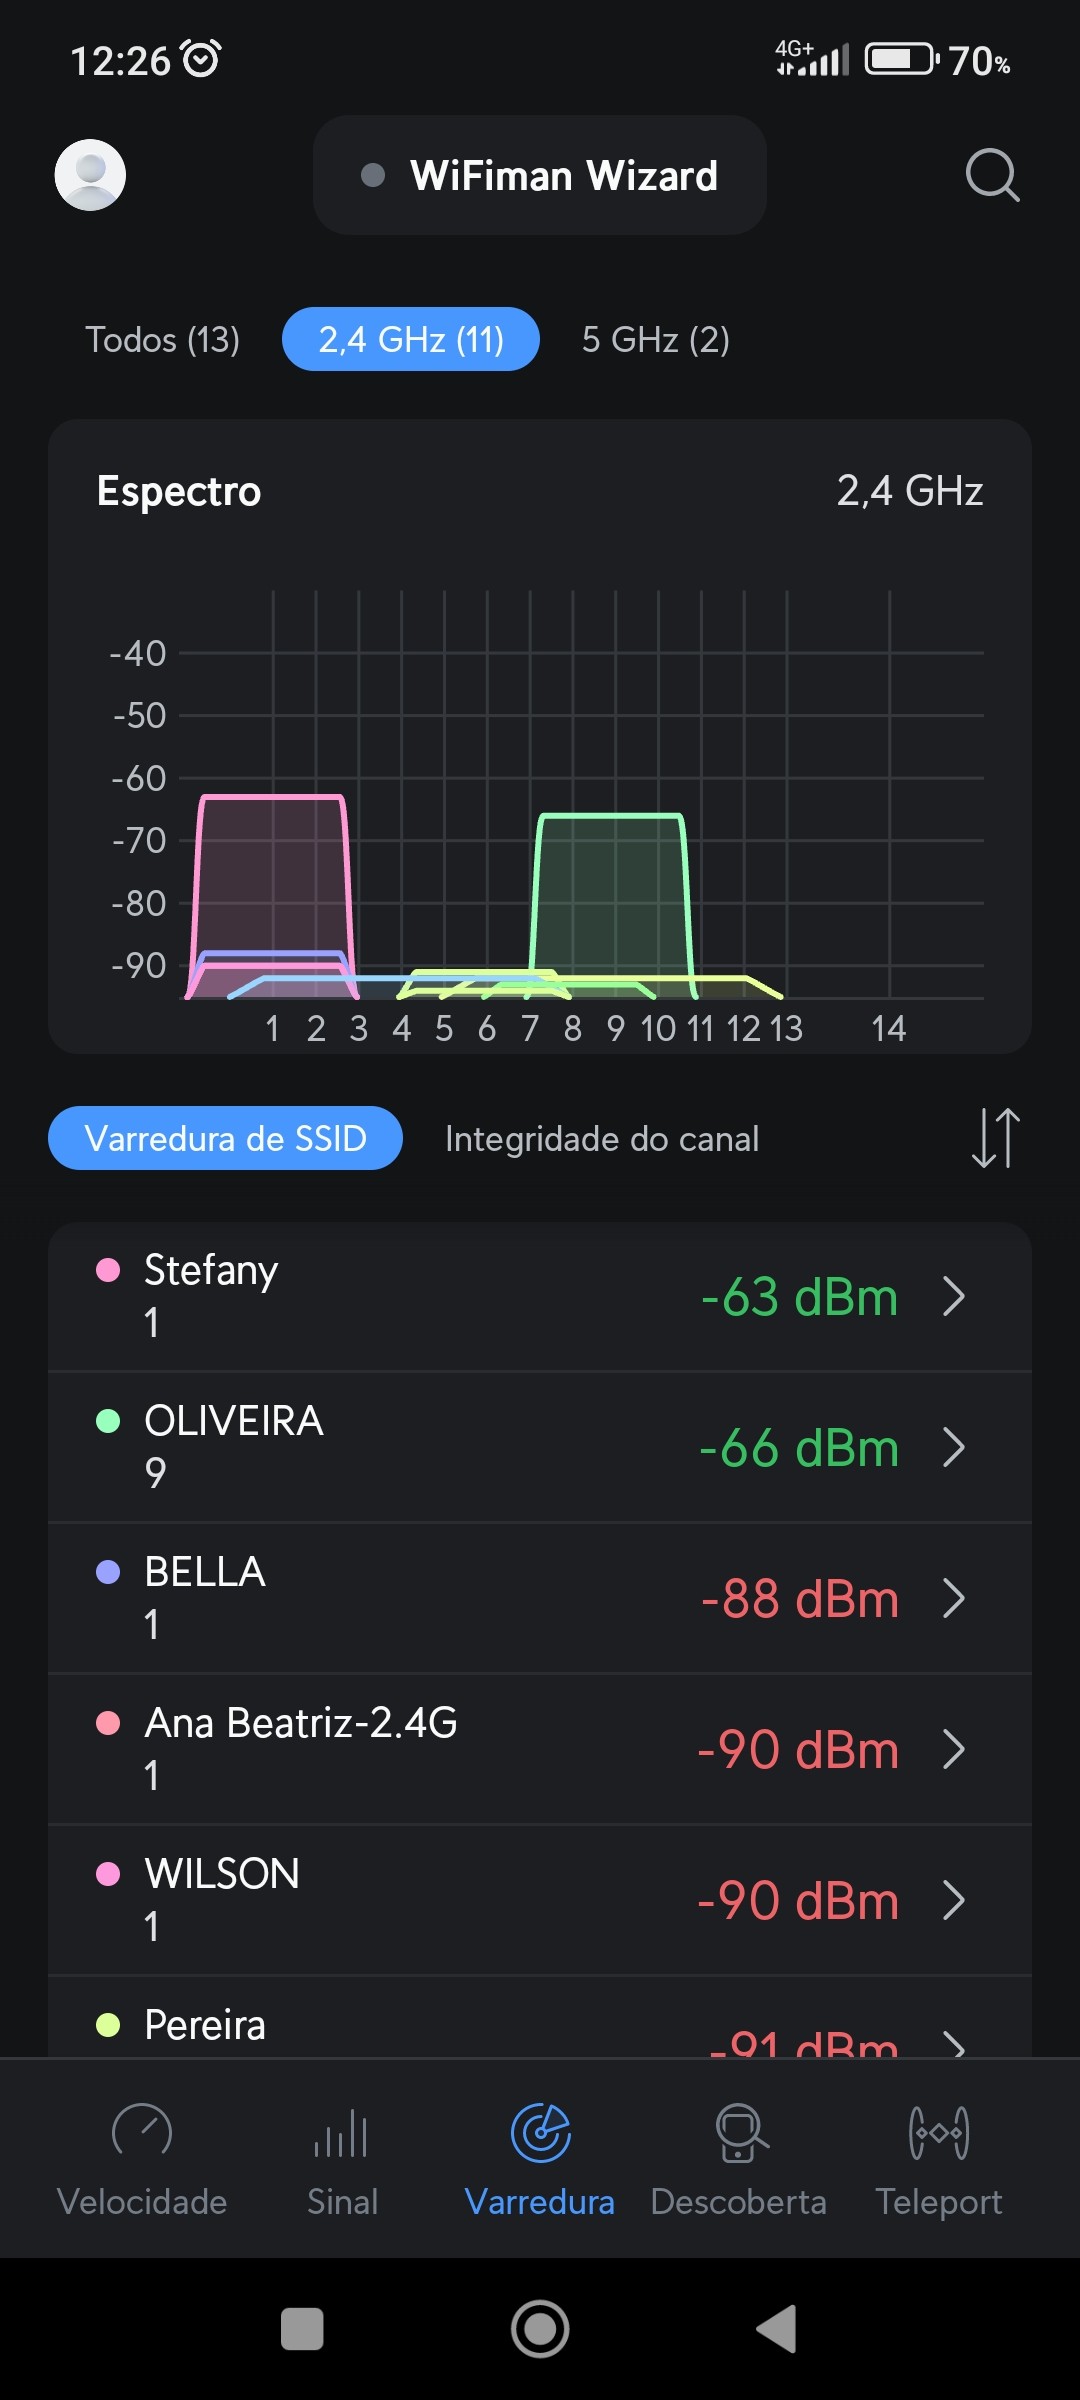Select the Todos (13) filter

pyautogui.click(x=162, y=340)
